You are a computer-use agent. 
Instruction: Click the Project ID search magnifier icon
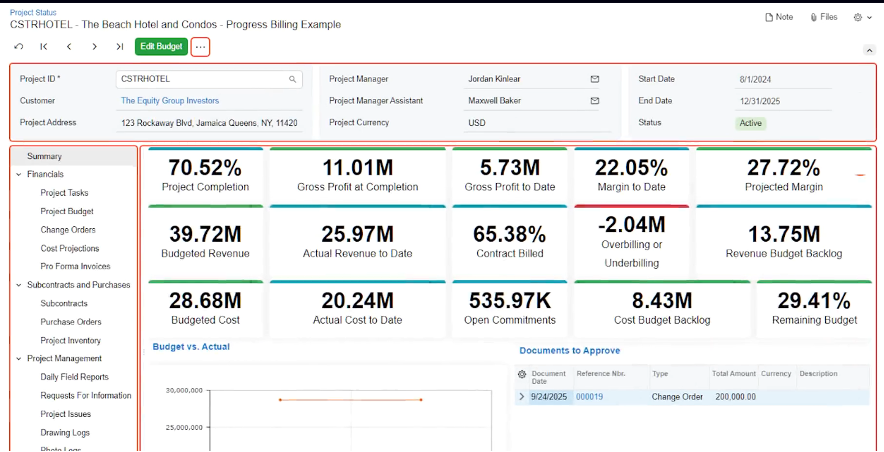tap(293, 79)
